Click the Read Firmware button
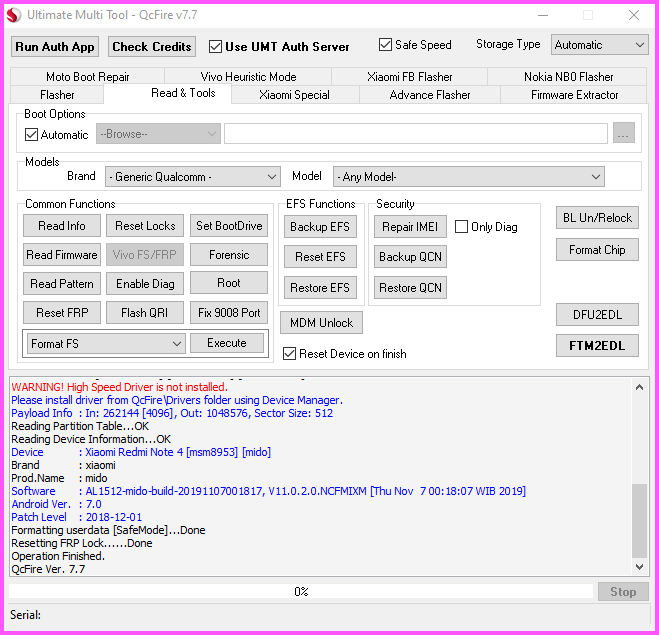 point(62,255)
